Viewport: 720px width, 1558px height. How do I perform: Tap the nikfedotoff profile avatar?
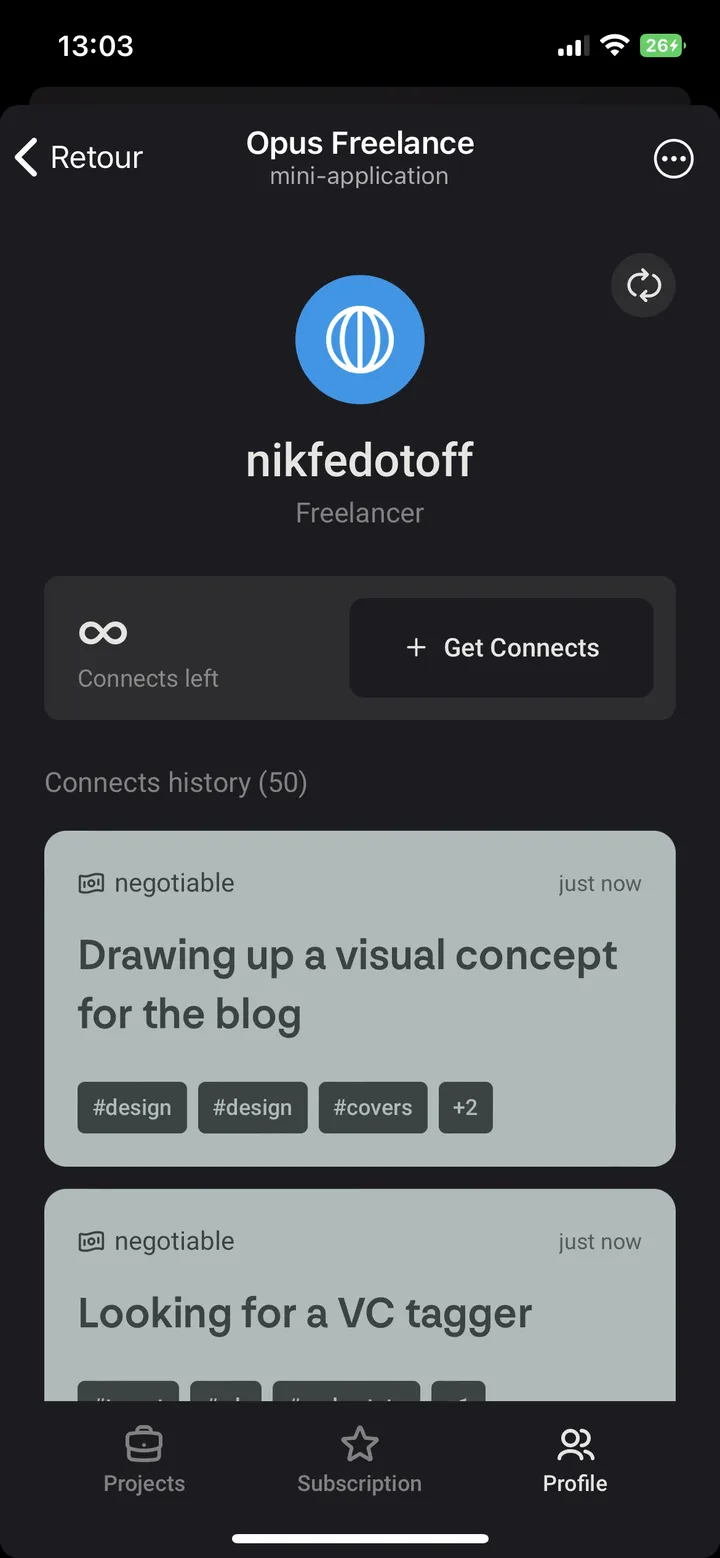tap(359, 338)
